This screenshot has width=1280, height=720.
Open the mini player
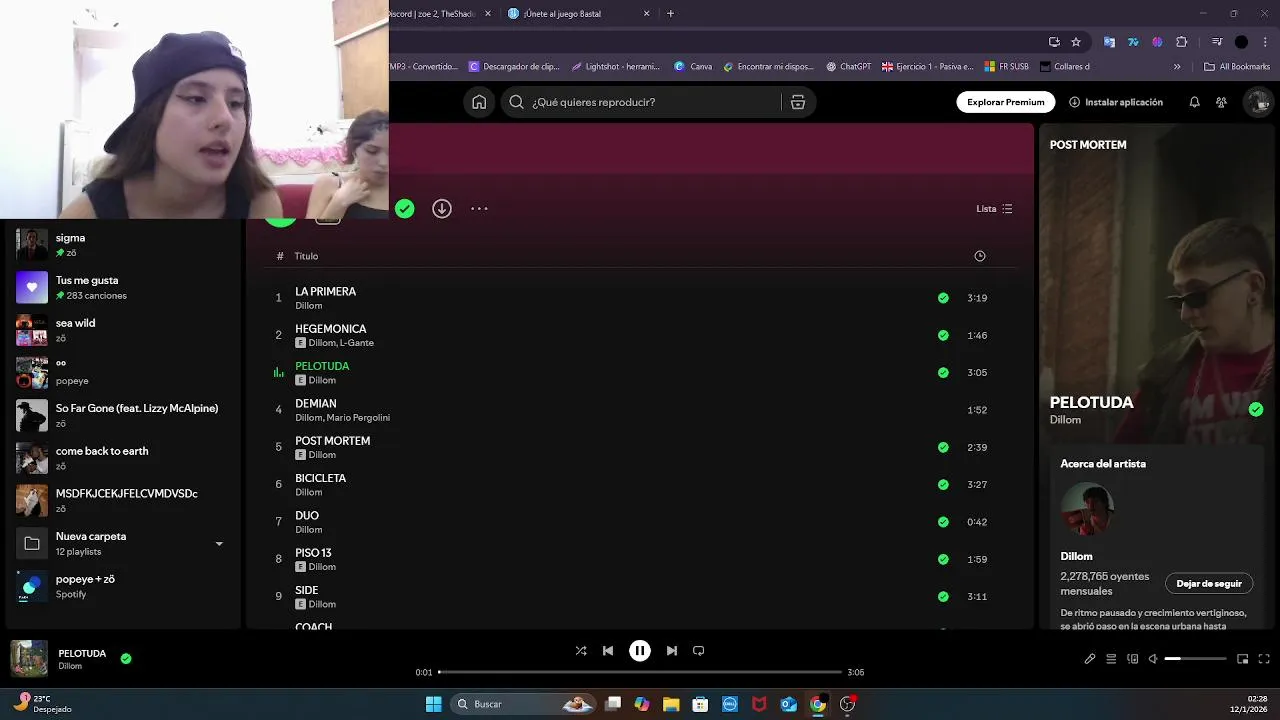click(x=1243, y=659)
